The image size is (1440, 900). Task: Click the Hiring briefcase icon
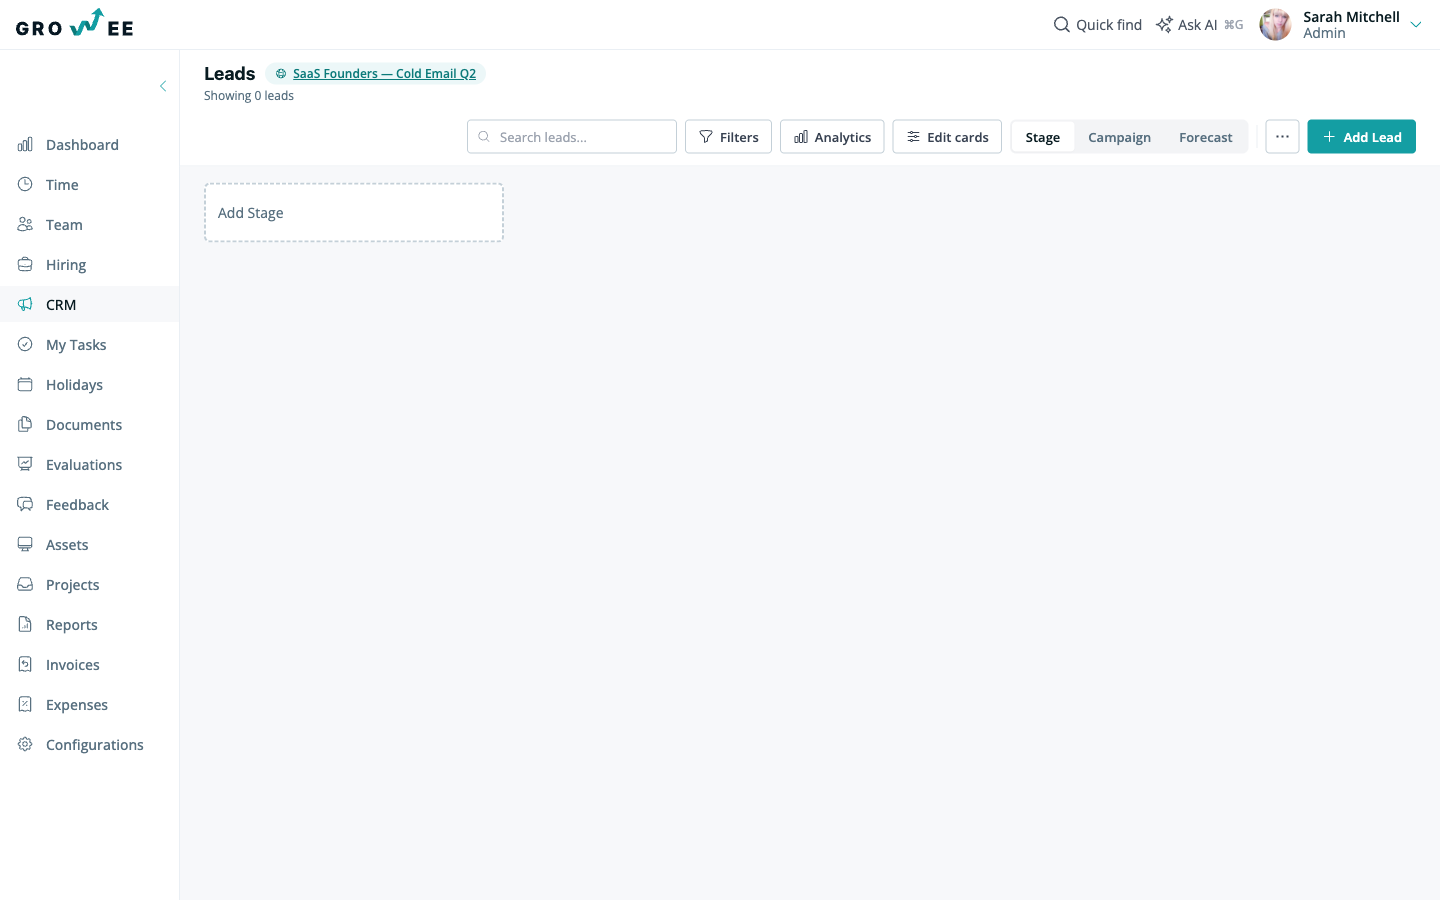[25, 265]
